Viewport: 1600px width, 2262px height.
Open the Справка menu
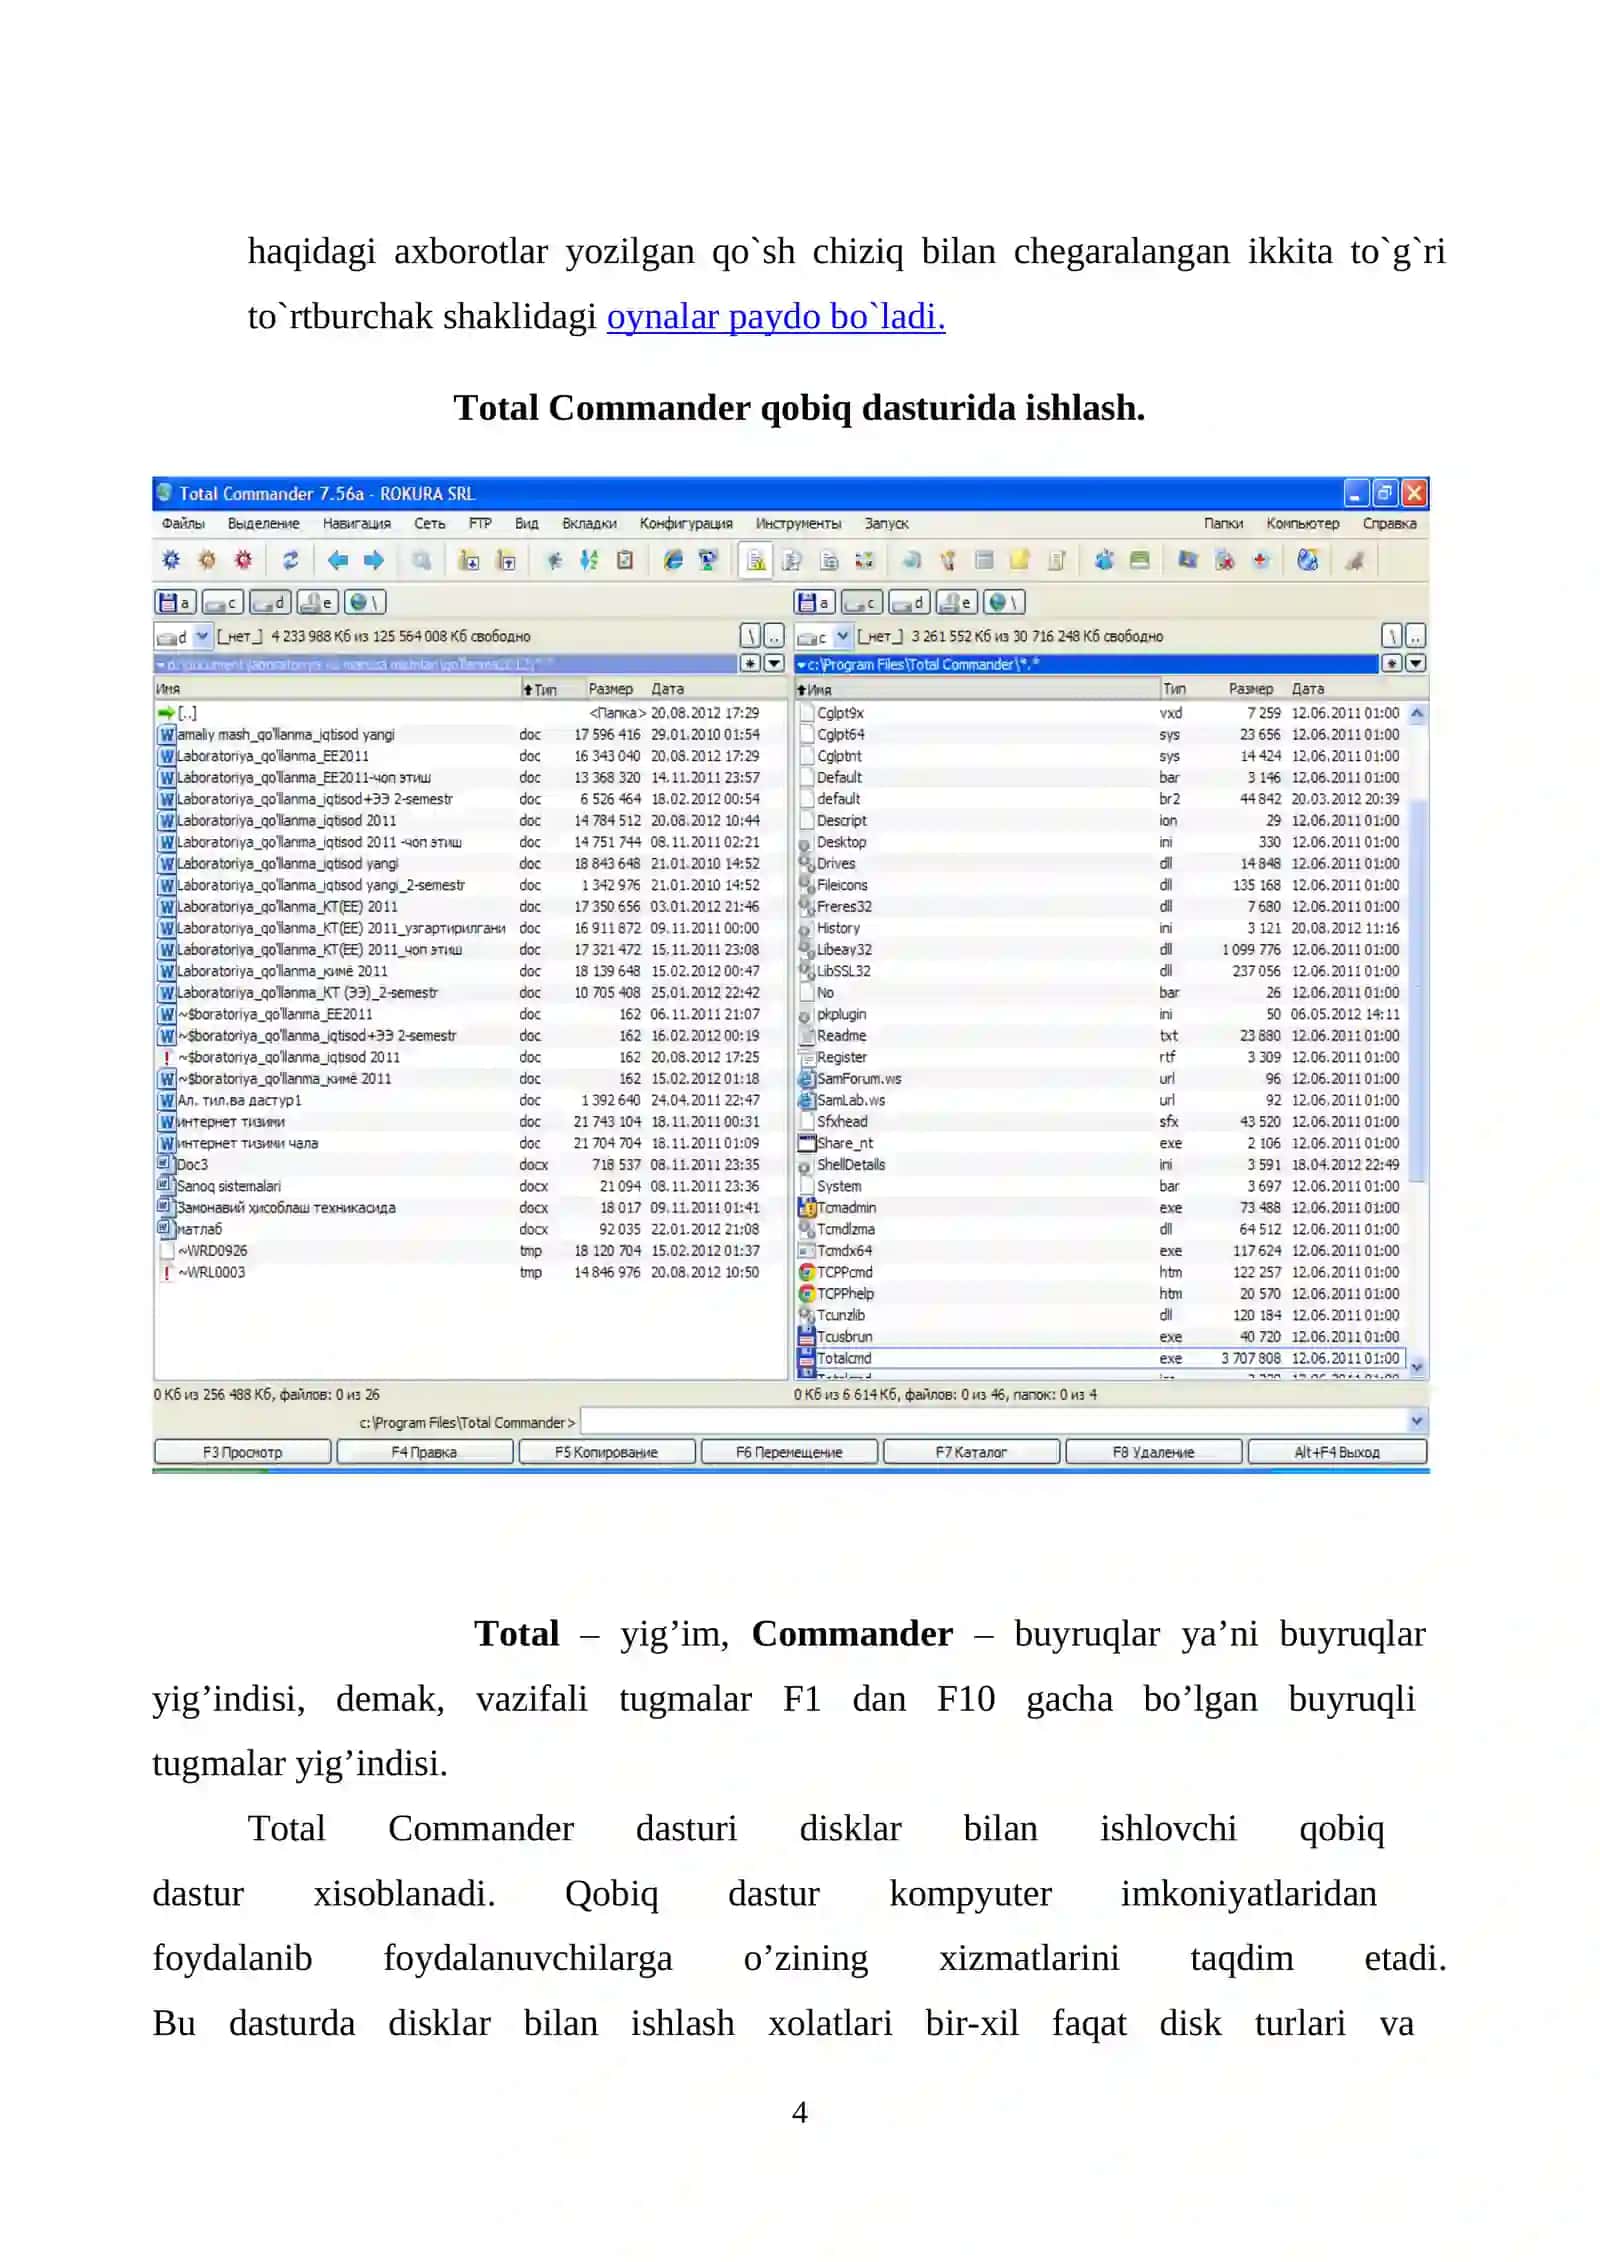click(1388, 523)
